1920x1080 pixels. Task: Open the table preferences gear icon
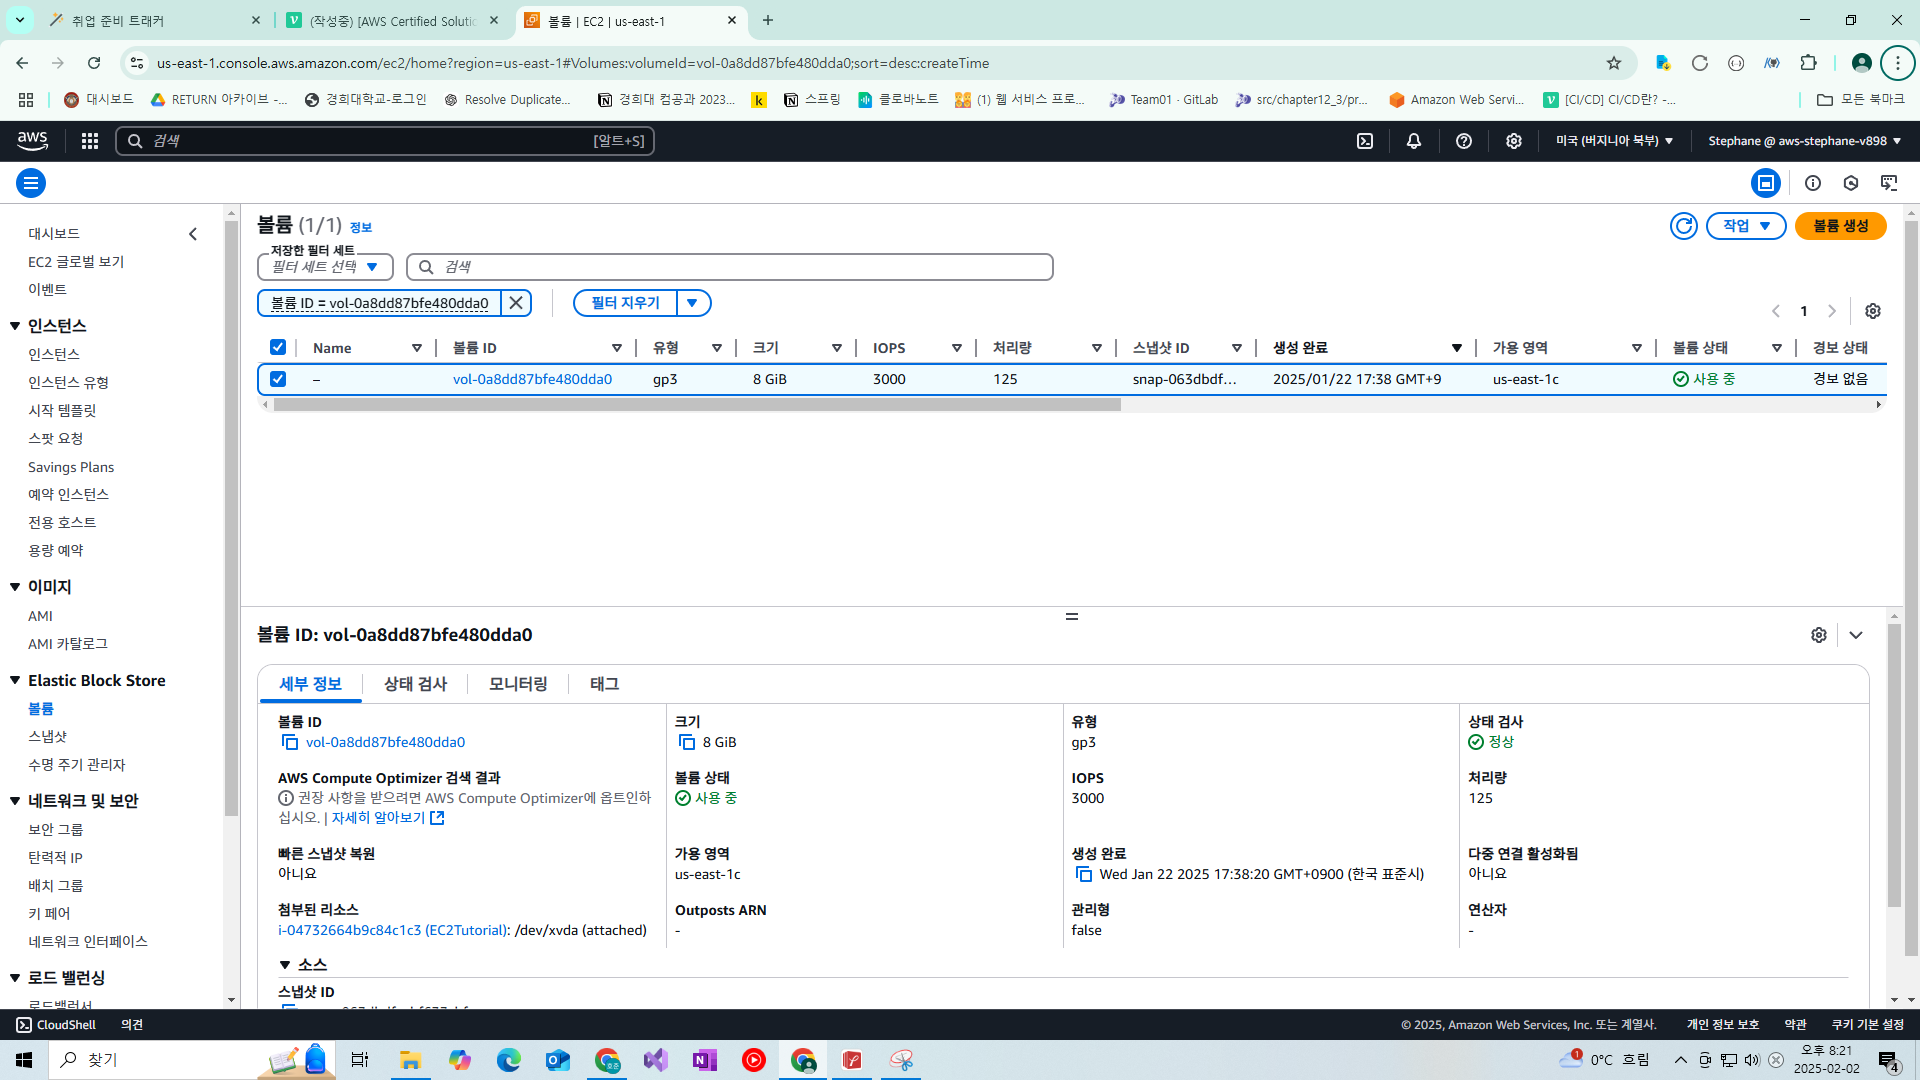click(1873, 311)
